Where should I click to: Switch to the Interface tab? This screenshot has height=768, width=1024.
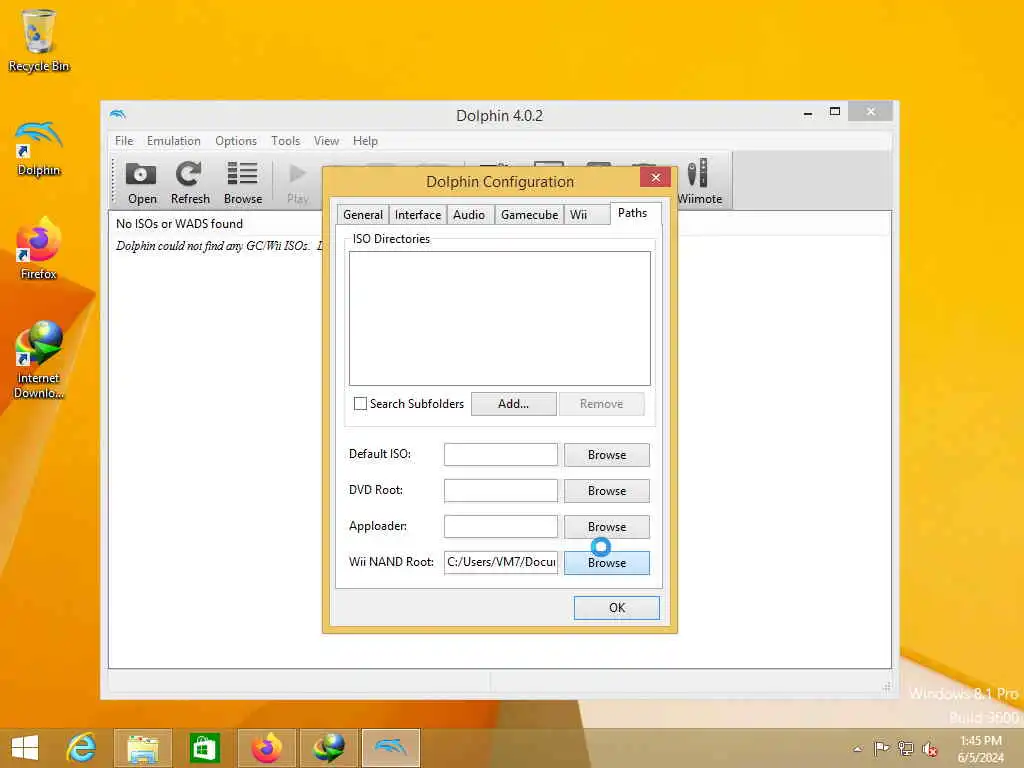pos(417,215)
